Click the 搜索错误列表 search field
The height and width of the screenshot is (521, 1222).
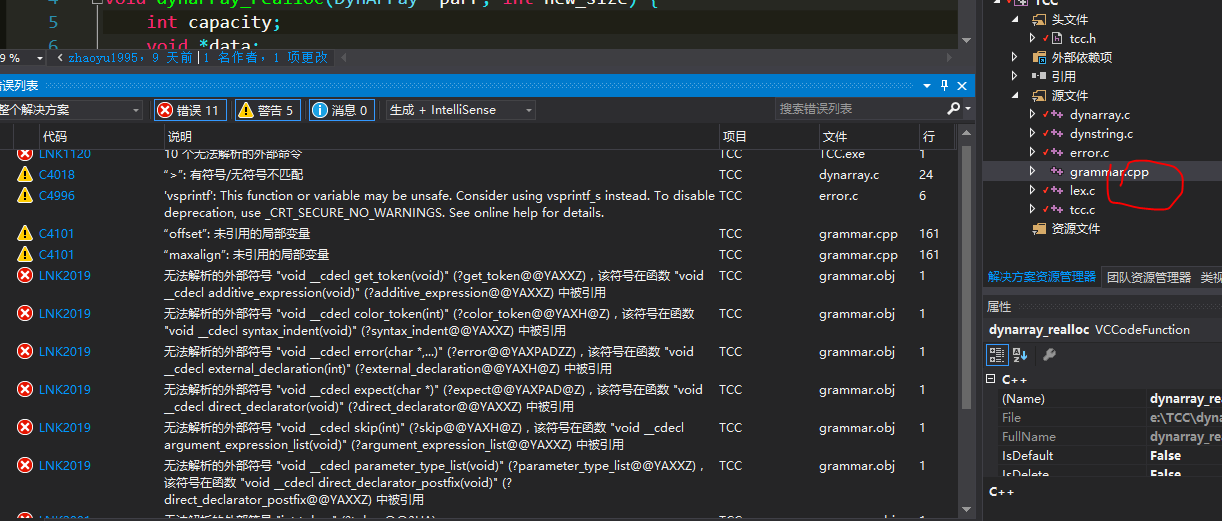(x=860, y=108)
